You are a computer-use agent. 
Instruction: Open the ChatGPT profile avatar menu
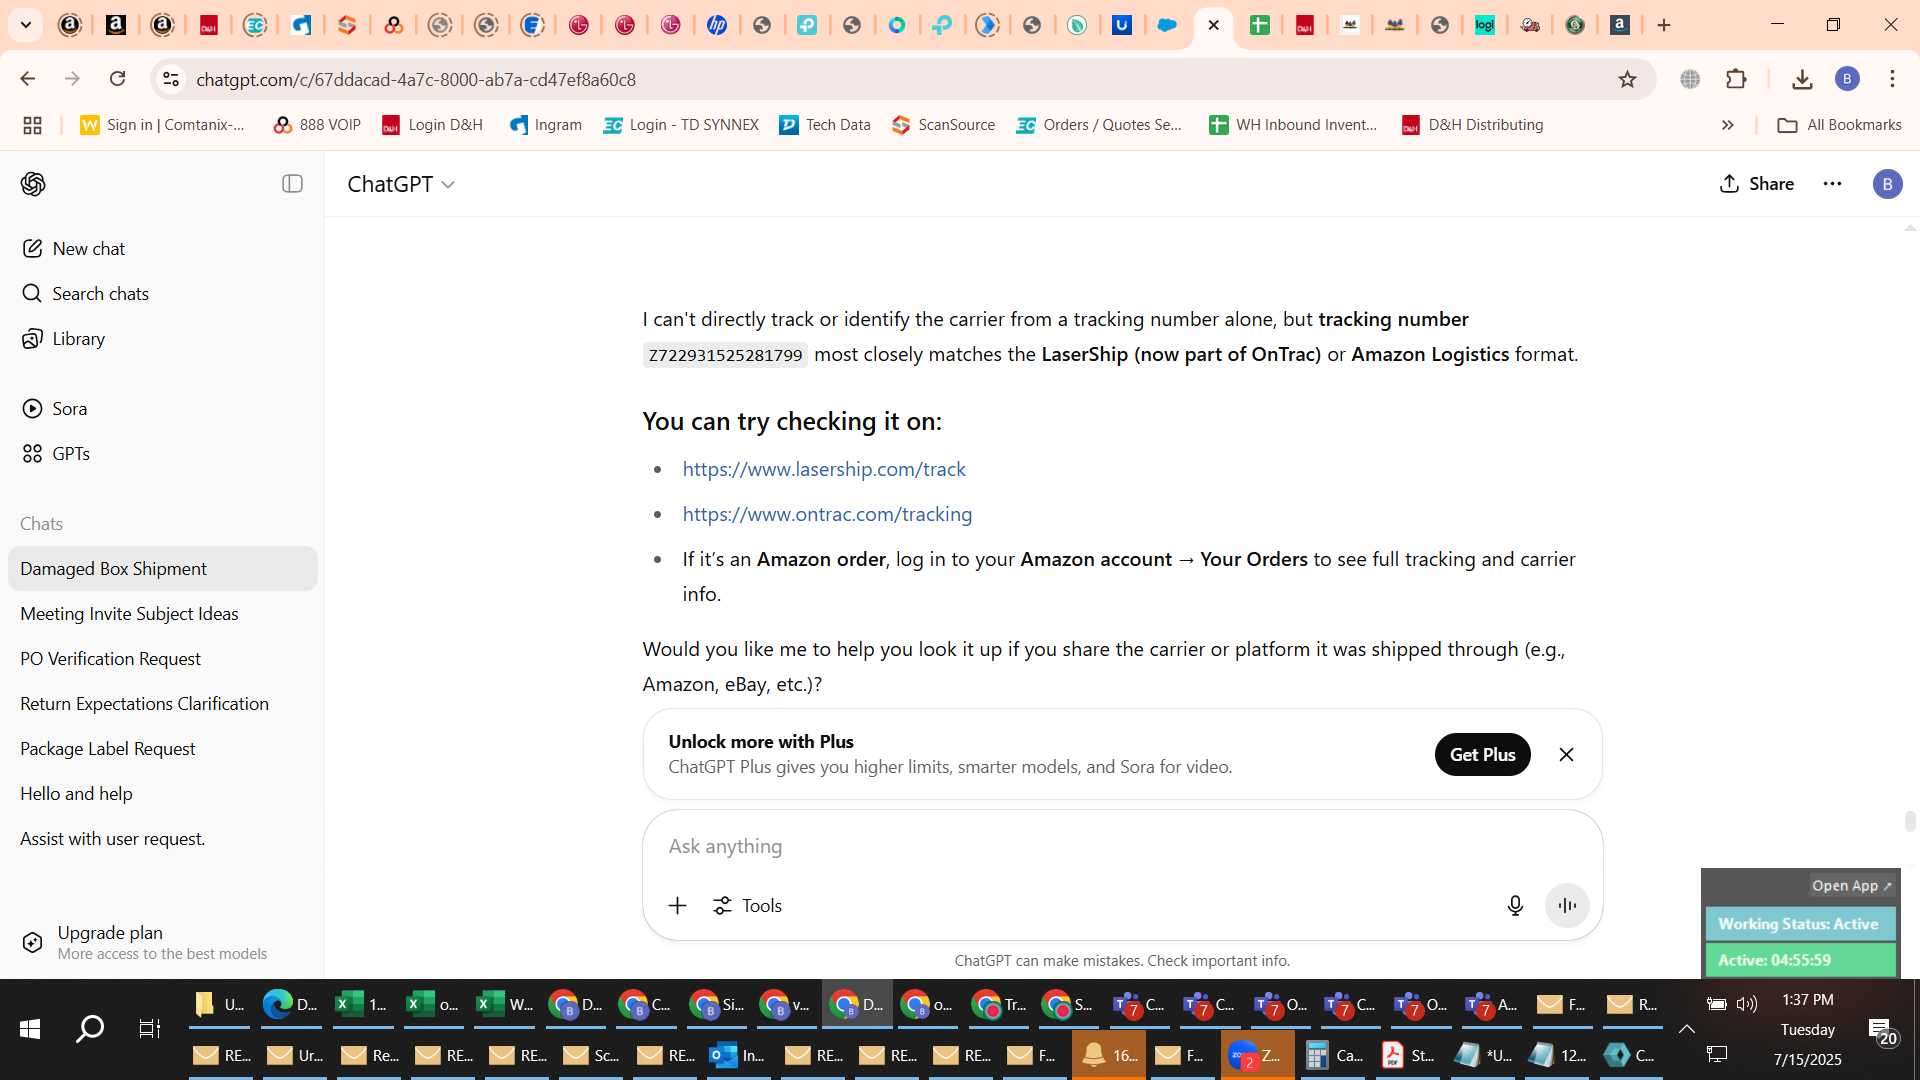(x=1887, y=184)
